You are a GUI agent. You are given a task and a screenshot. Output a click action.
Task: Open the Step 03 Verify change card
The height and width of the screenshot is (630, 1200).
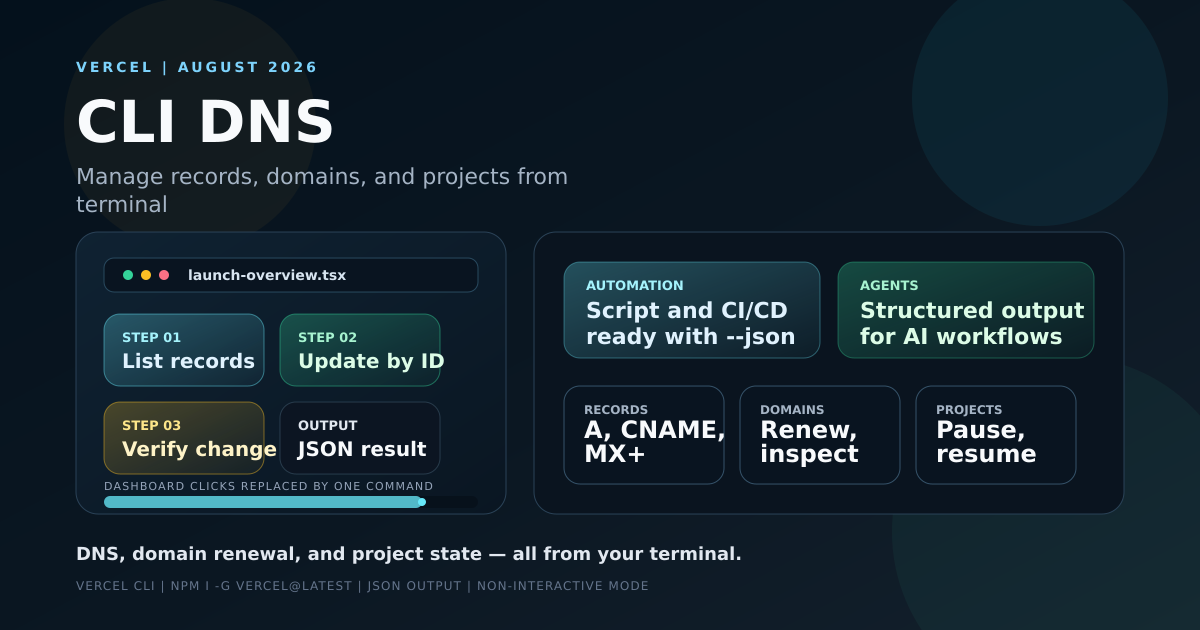[x=184, y=438]
